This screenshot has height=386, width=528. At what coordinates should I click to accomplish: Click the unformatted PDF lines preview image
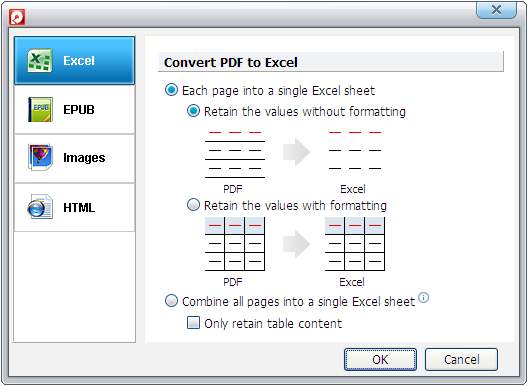click(x=235, y=154)
